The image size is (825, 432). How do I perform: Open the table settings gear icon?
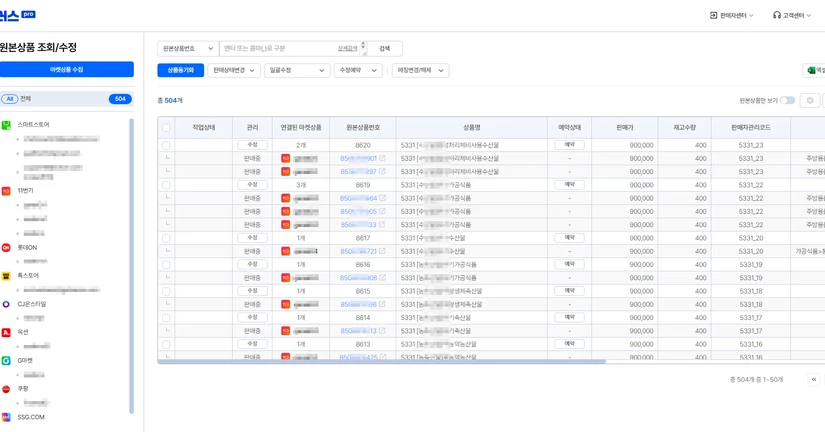point(810,100)
